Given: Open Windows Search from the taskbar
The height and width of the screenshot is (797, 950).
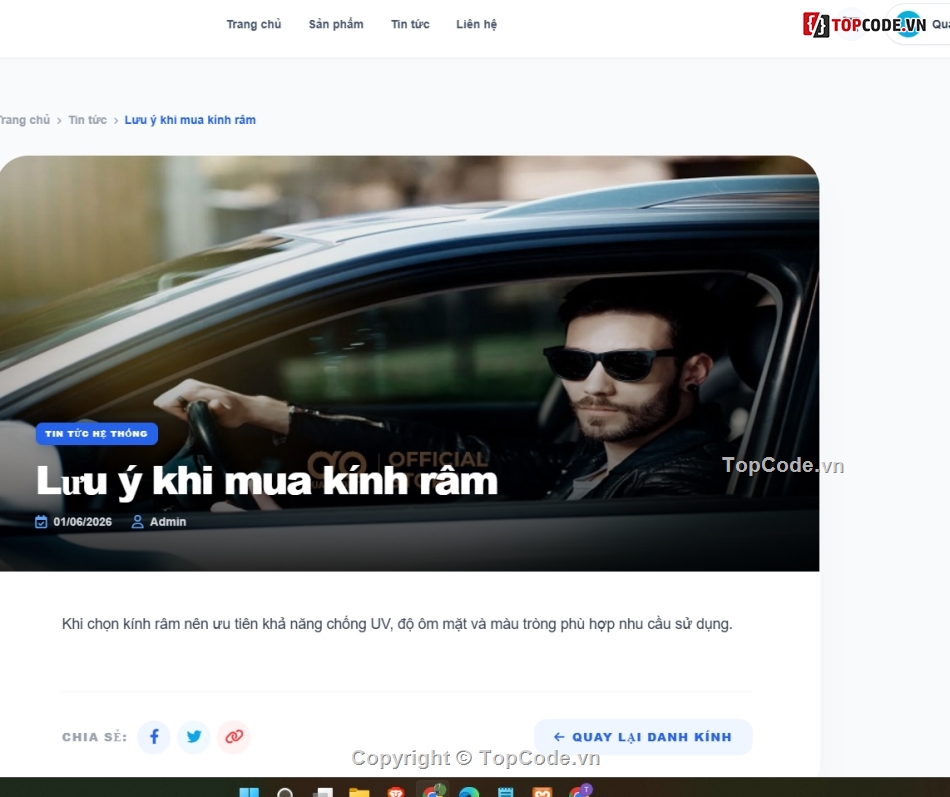Looking at the screenshot, I should pyautogui.click(x=285, y=792).
